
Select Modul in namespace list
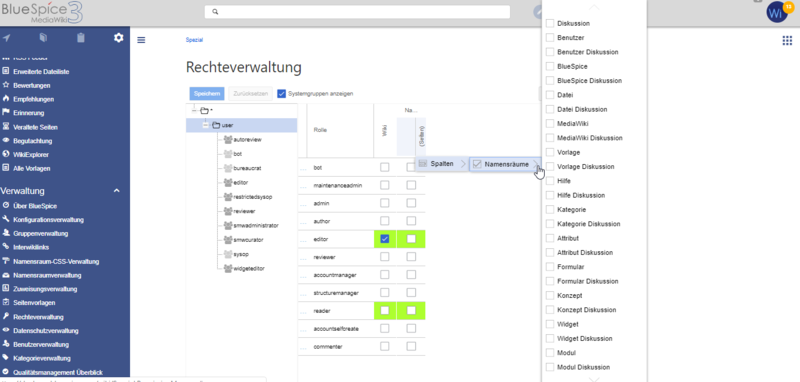(x=567, y=352)
